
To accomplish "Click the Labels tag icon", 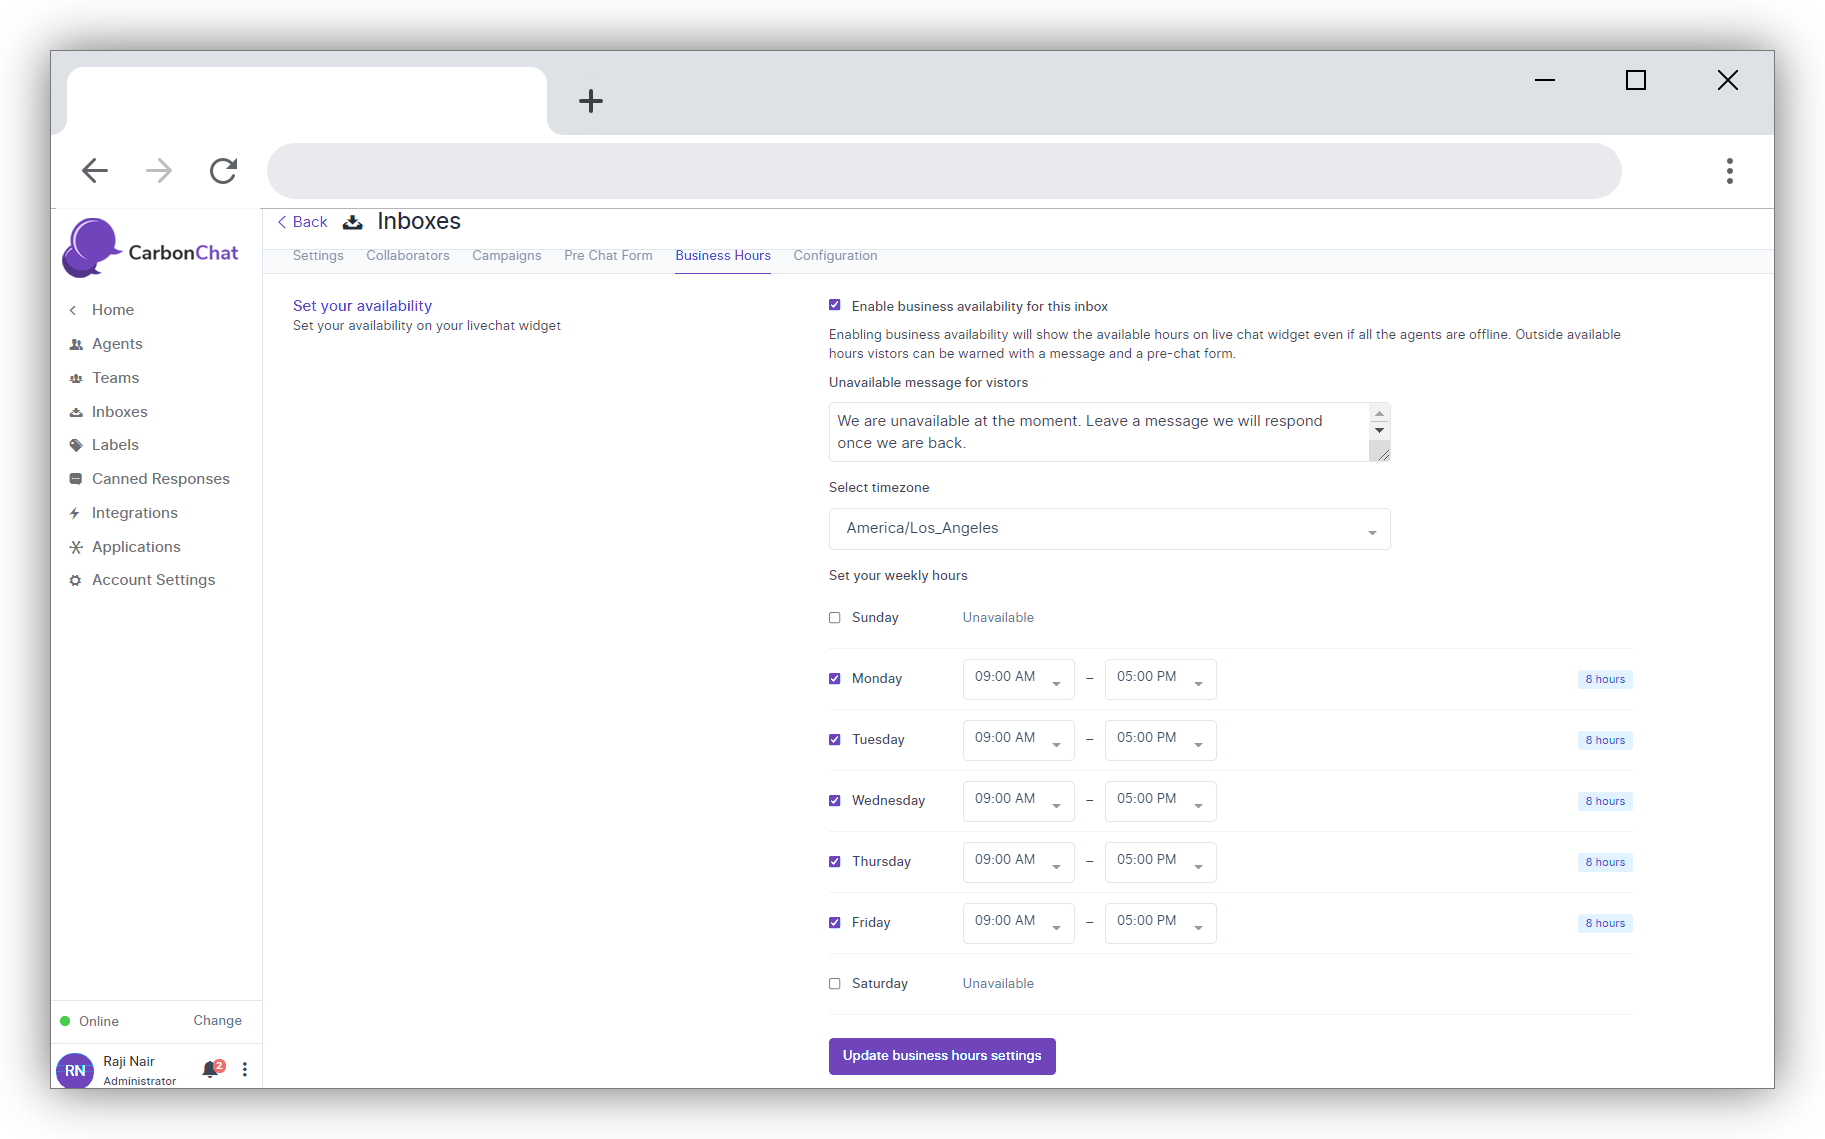I will click(x=76, y=445).
